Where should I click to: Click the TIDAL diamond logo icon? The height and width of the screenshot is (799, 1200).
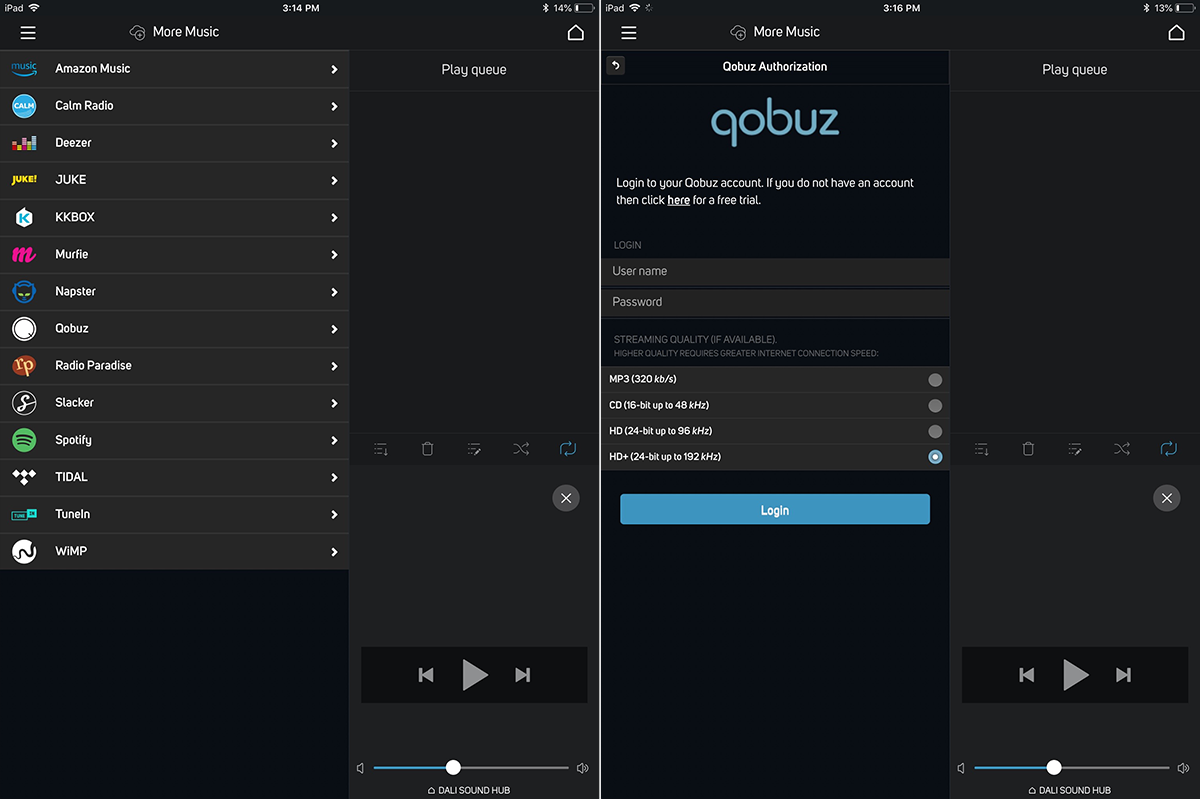point(24,477)
